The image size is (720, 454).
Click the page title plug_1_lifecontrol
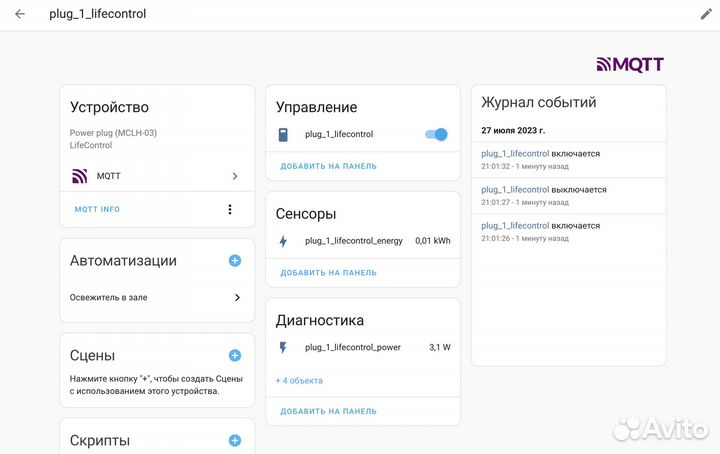click(x=98, y=14)
